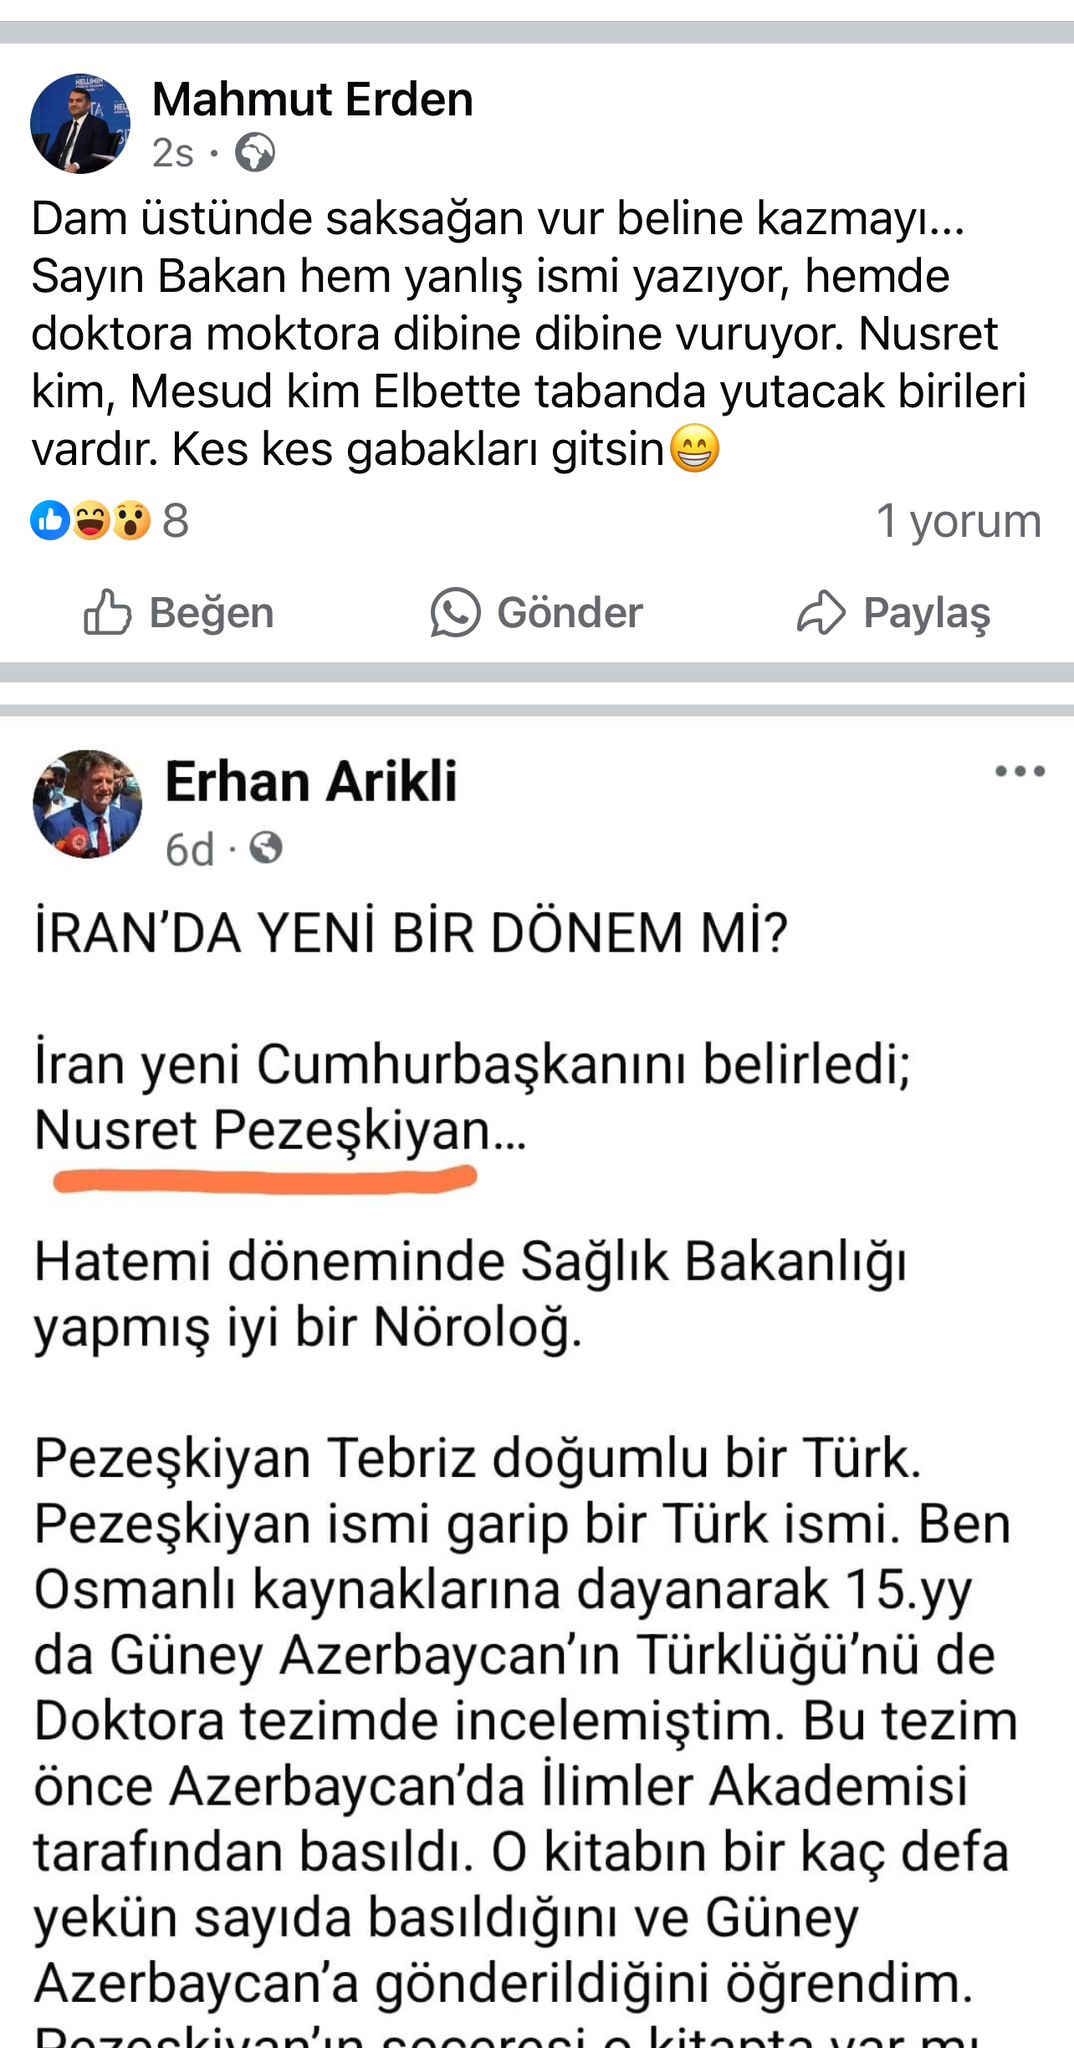Click the laughing Haha reaction icon
1074x2048 pixels.
[x=90, y=520]
